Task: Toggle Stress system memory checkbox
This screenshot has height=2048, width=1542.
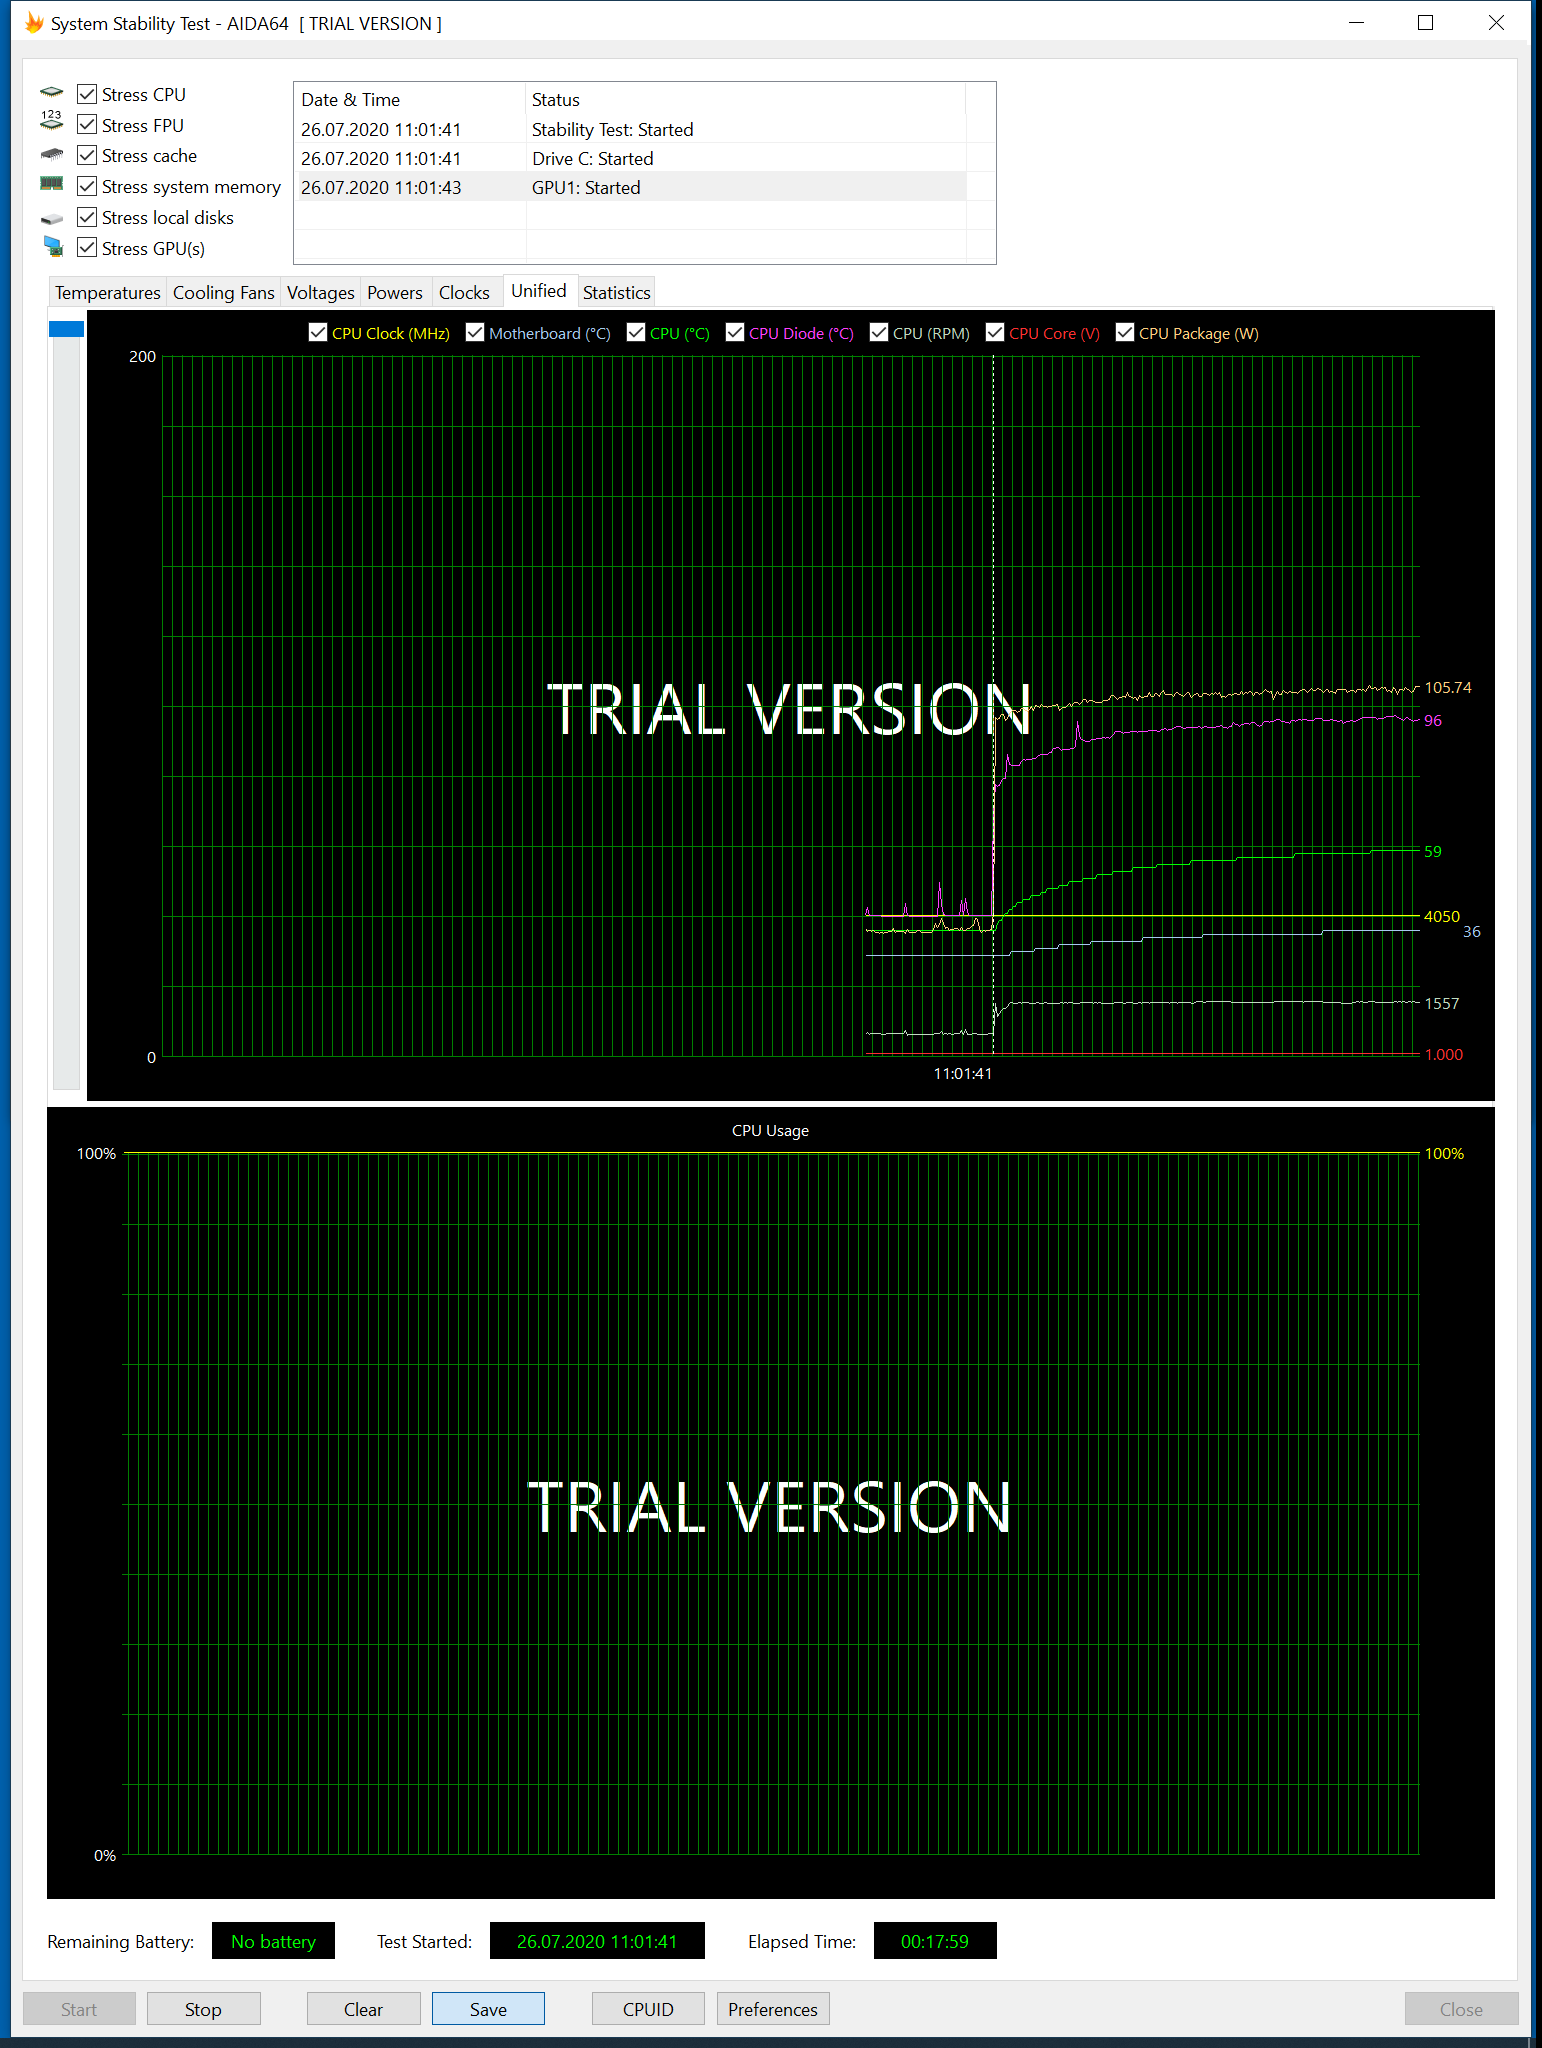Action: 87,186
